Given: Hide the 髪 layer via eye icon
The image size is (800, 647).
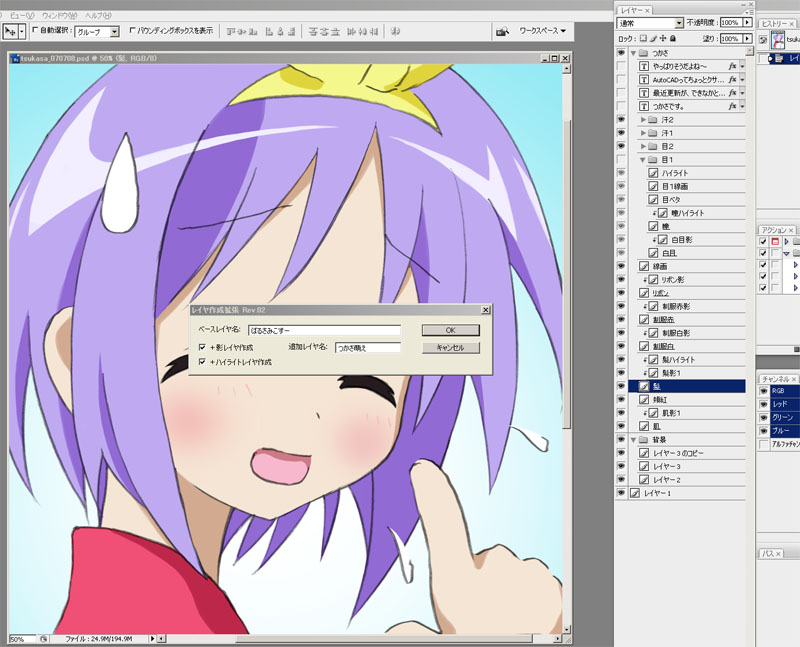Looking at the screenshot, I should click(621, 386).
